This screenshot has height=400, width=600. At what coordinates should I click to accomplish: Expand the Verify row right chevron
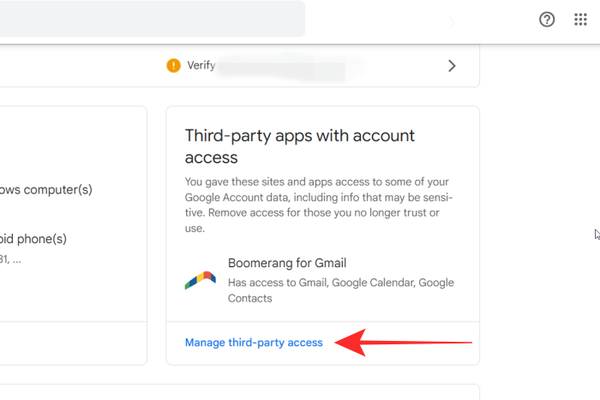point(452,66)
